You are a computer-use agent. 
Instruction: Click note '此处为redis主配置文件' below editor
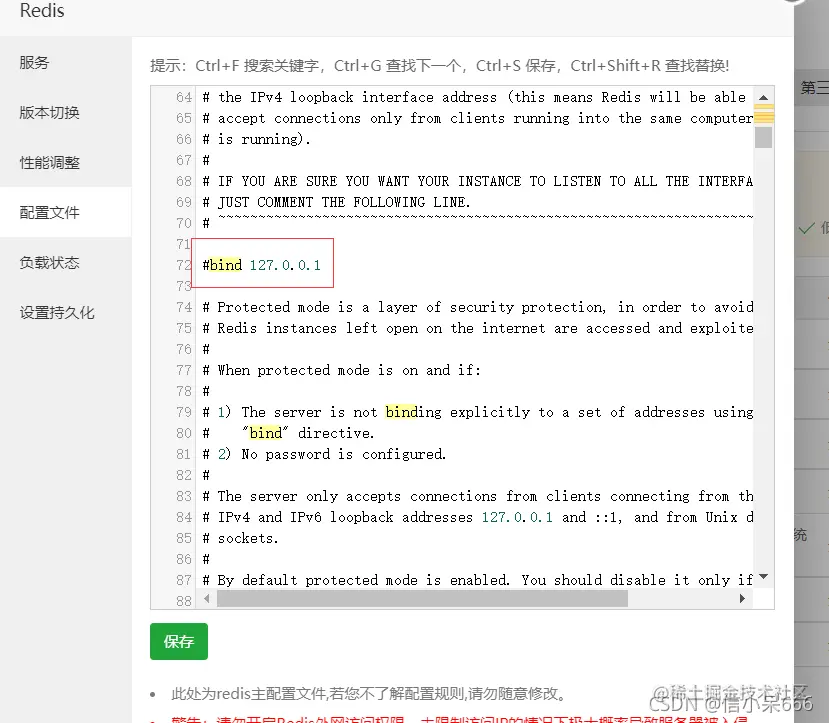[368, 693]
